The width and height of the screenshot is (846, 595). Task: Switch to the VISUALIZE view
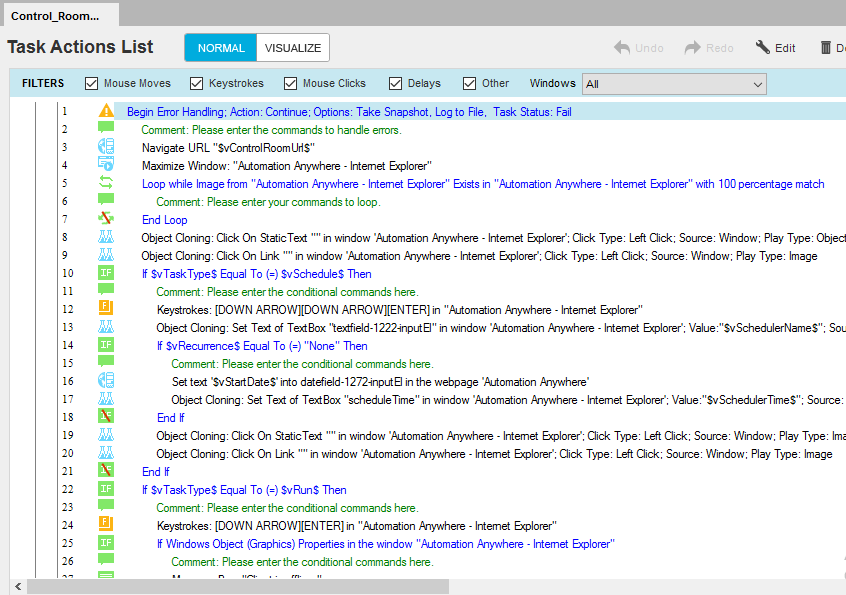(293, 48)
